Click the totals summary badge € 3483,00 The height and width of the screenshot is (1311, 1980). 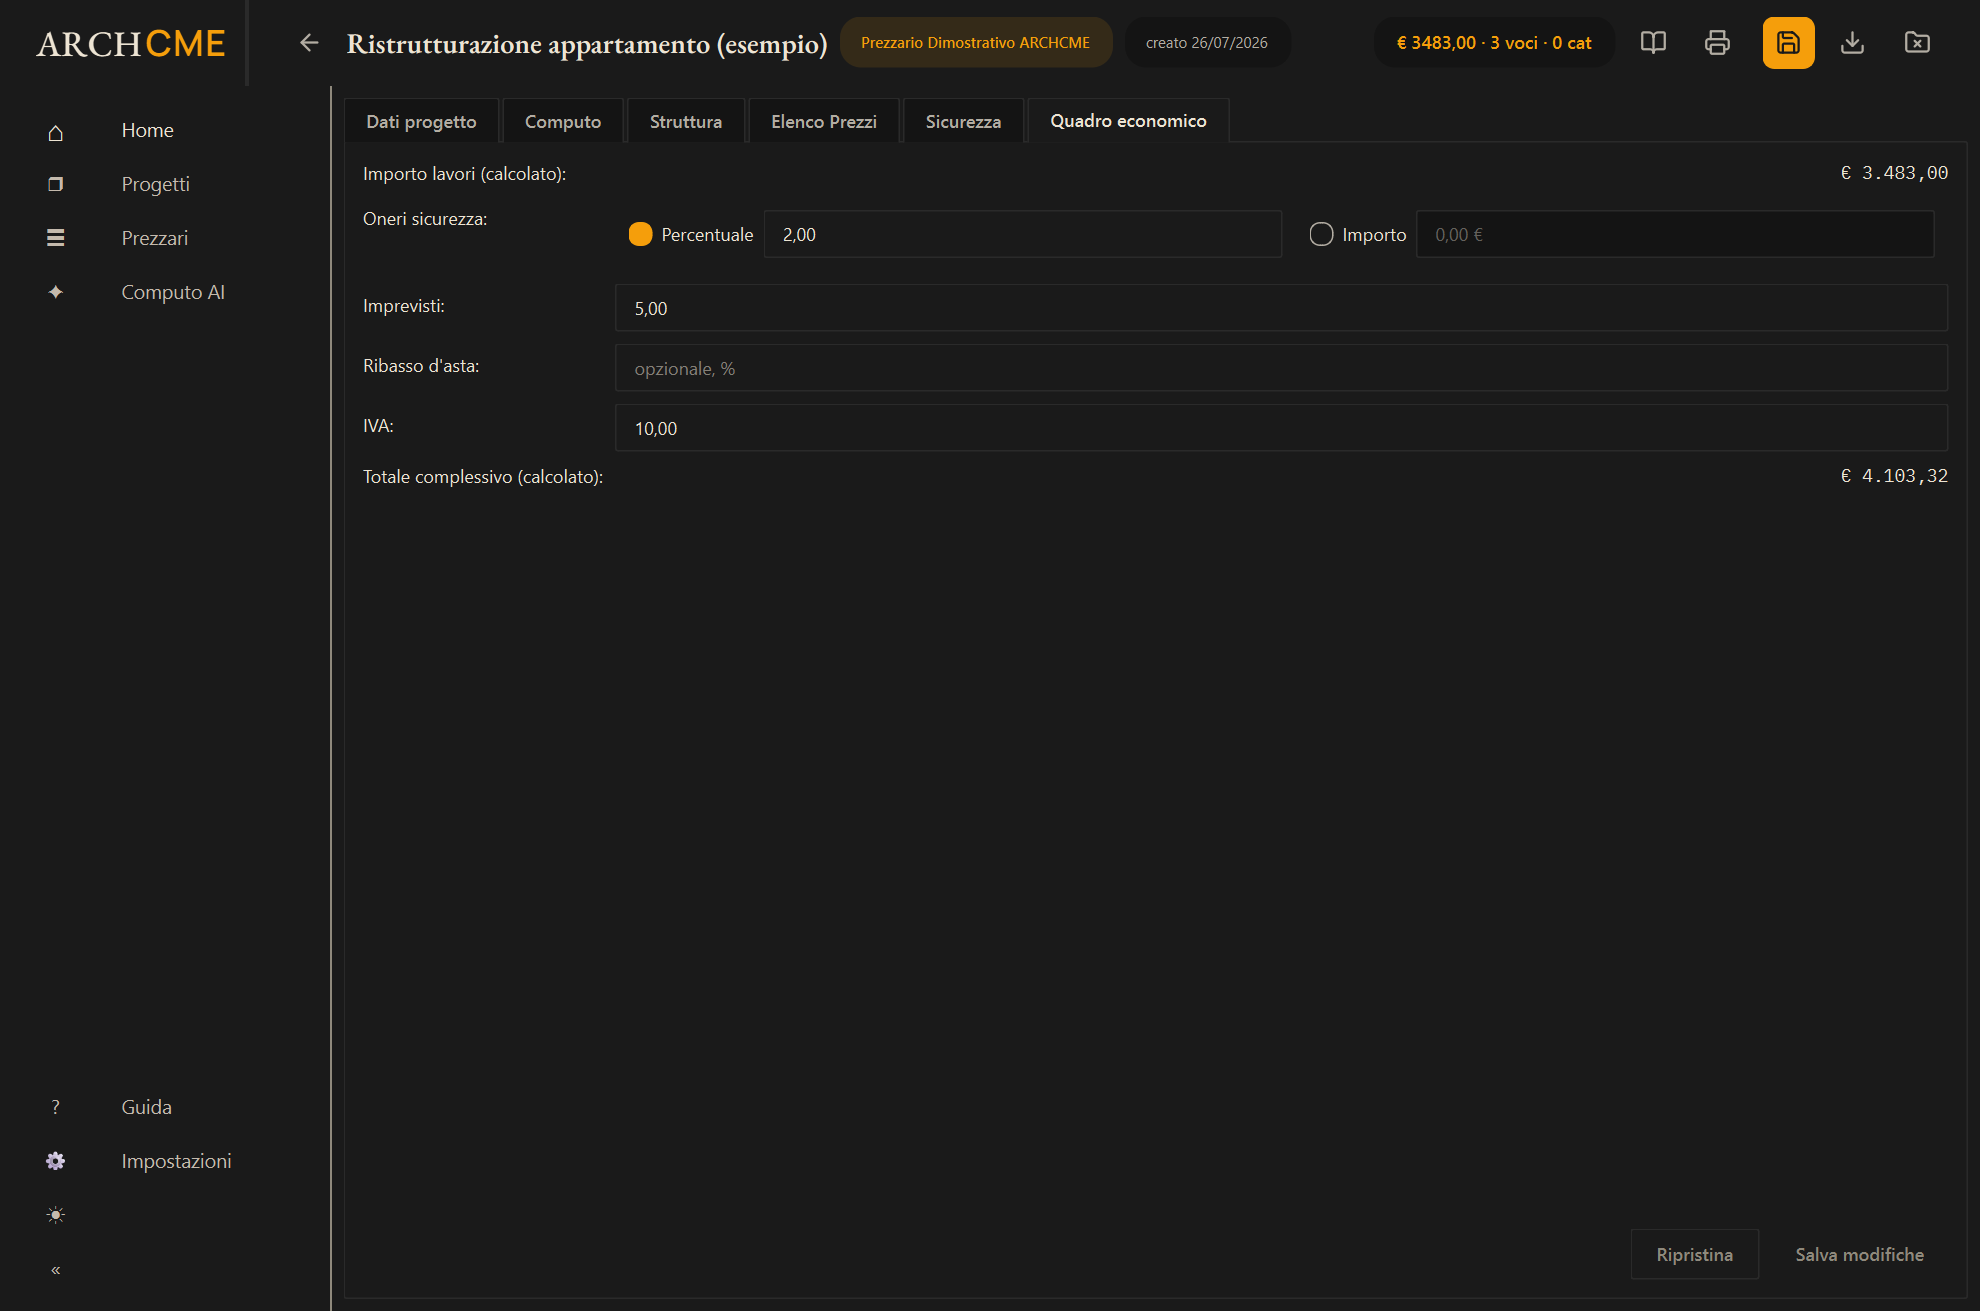(x=1493, y=43)
